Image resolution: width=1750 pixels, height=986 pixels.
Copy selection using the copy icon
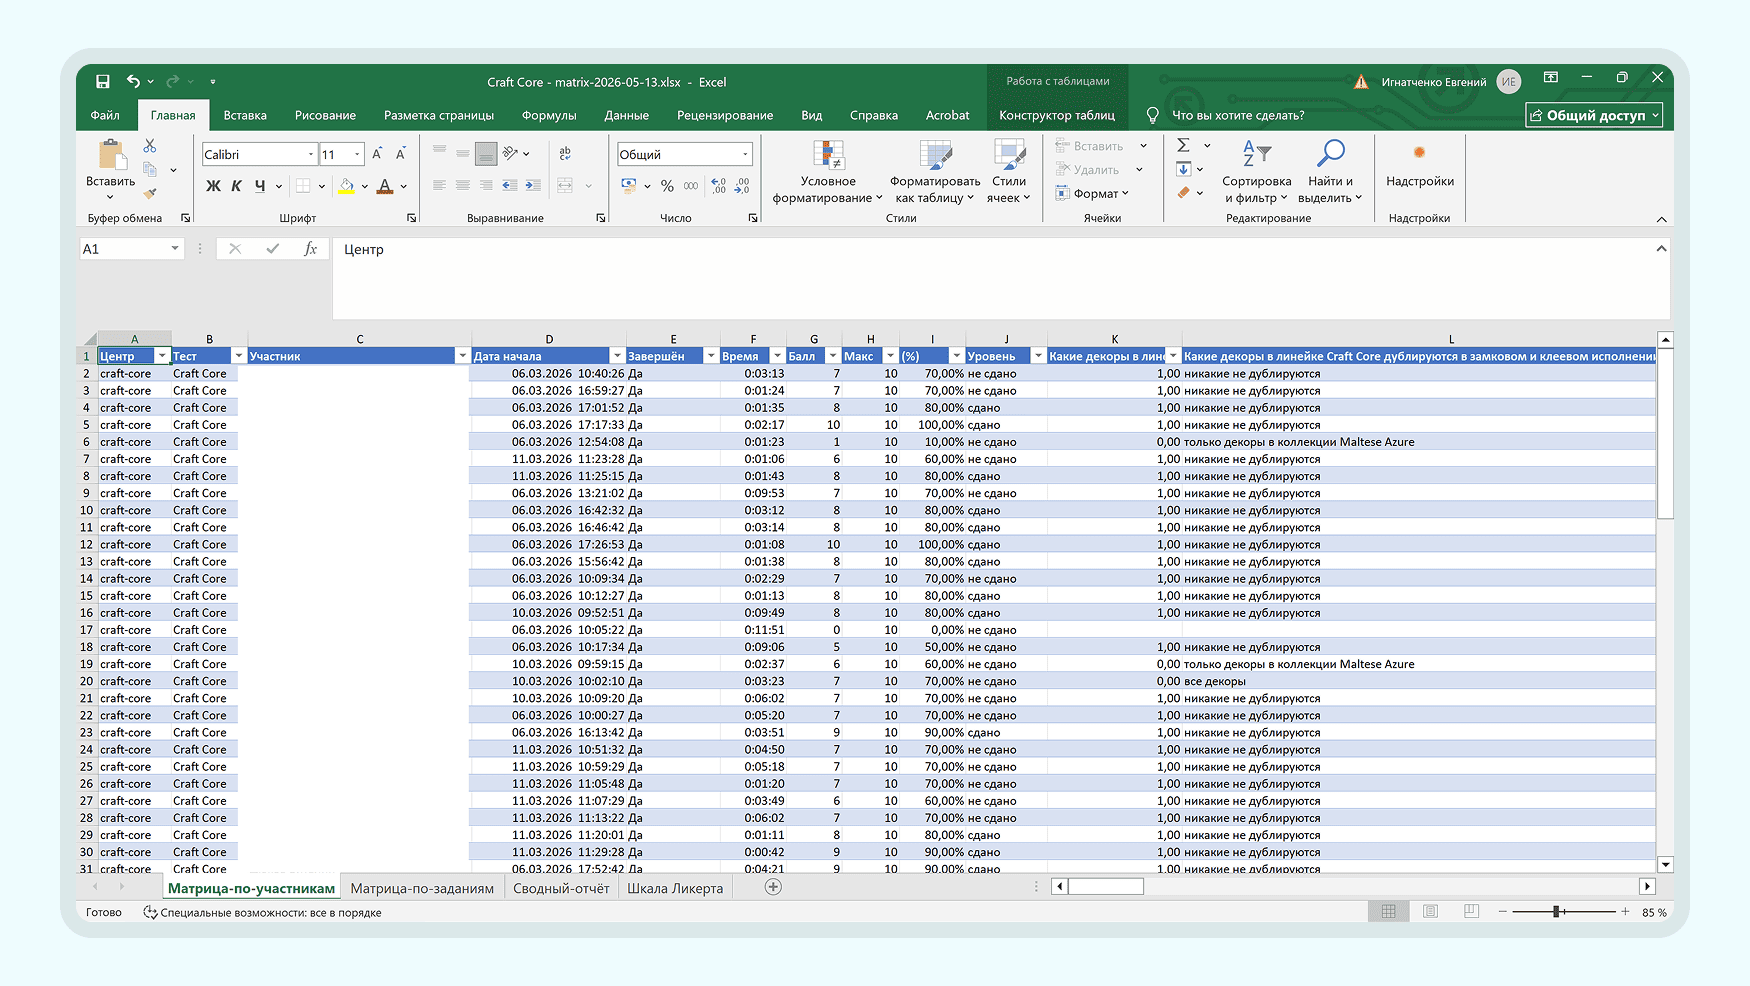pyautogui.click(x=150, y=169)
